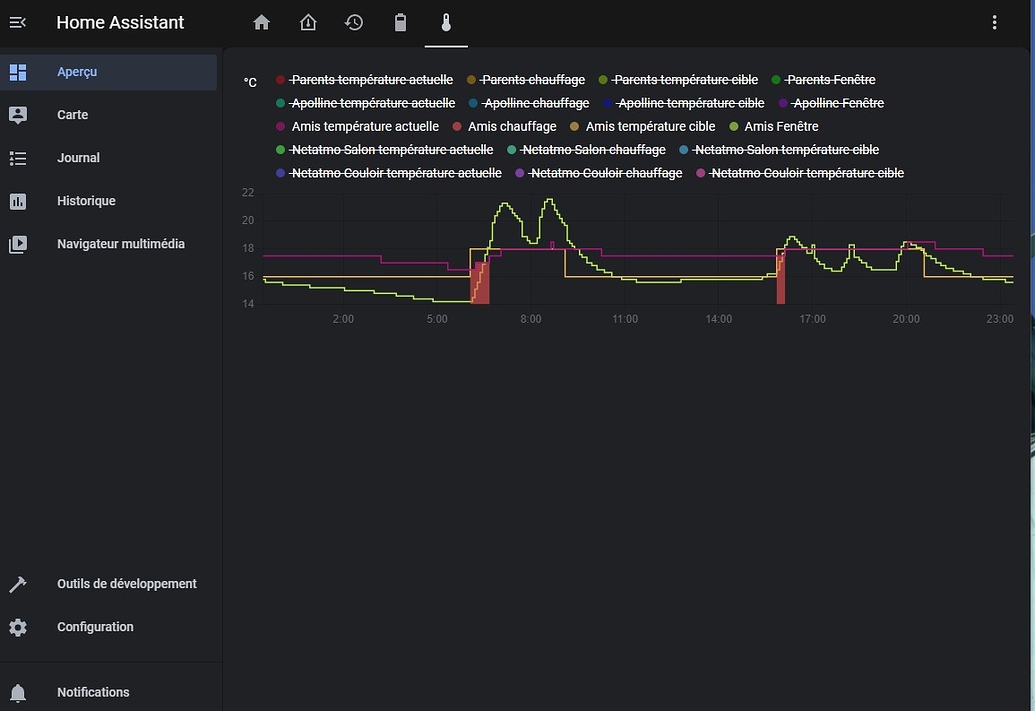Image resolution: width=1035 pixels, height=711 pixels.
Task: Collapse the sidebar with the menu icon
Action: coord(17,22)
